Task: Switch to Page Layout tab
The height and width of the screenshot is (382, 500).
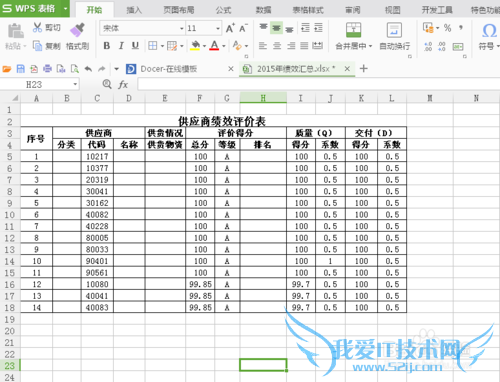Action: pyautogui.click(x=179, y=10)
